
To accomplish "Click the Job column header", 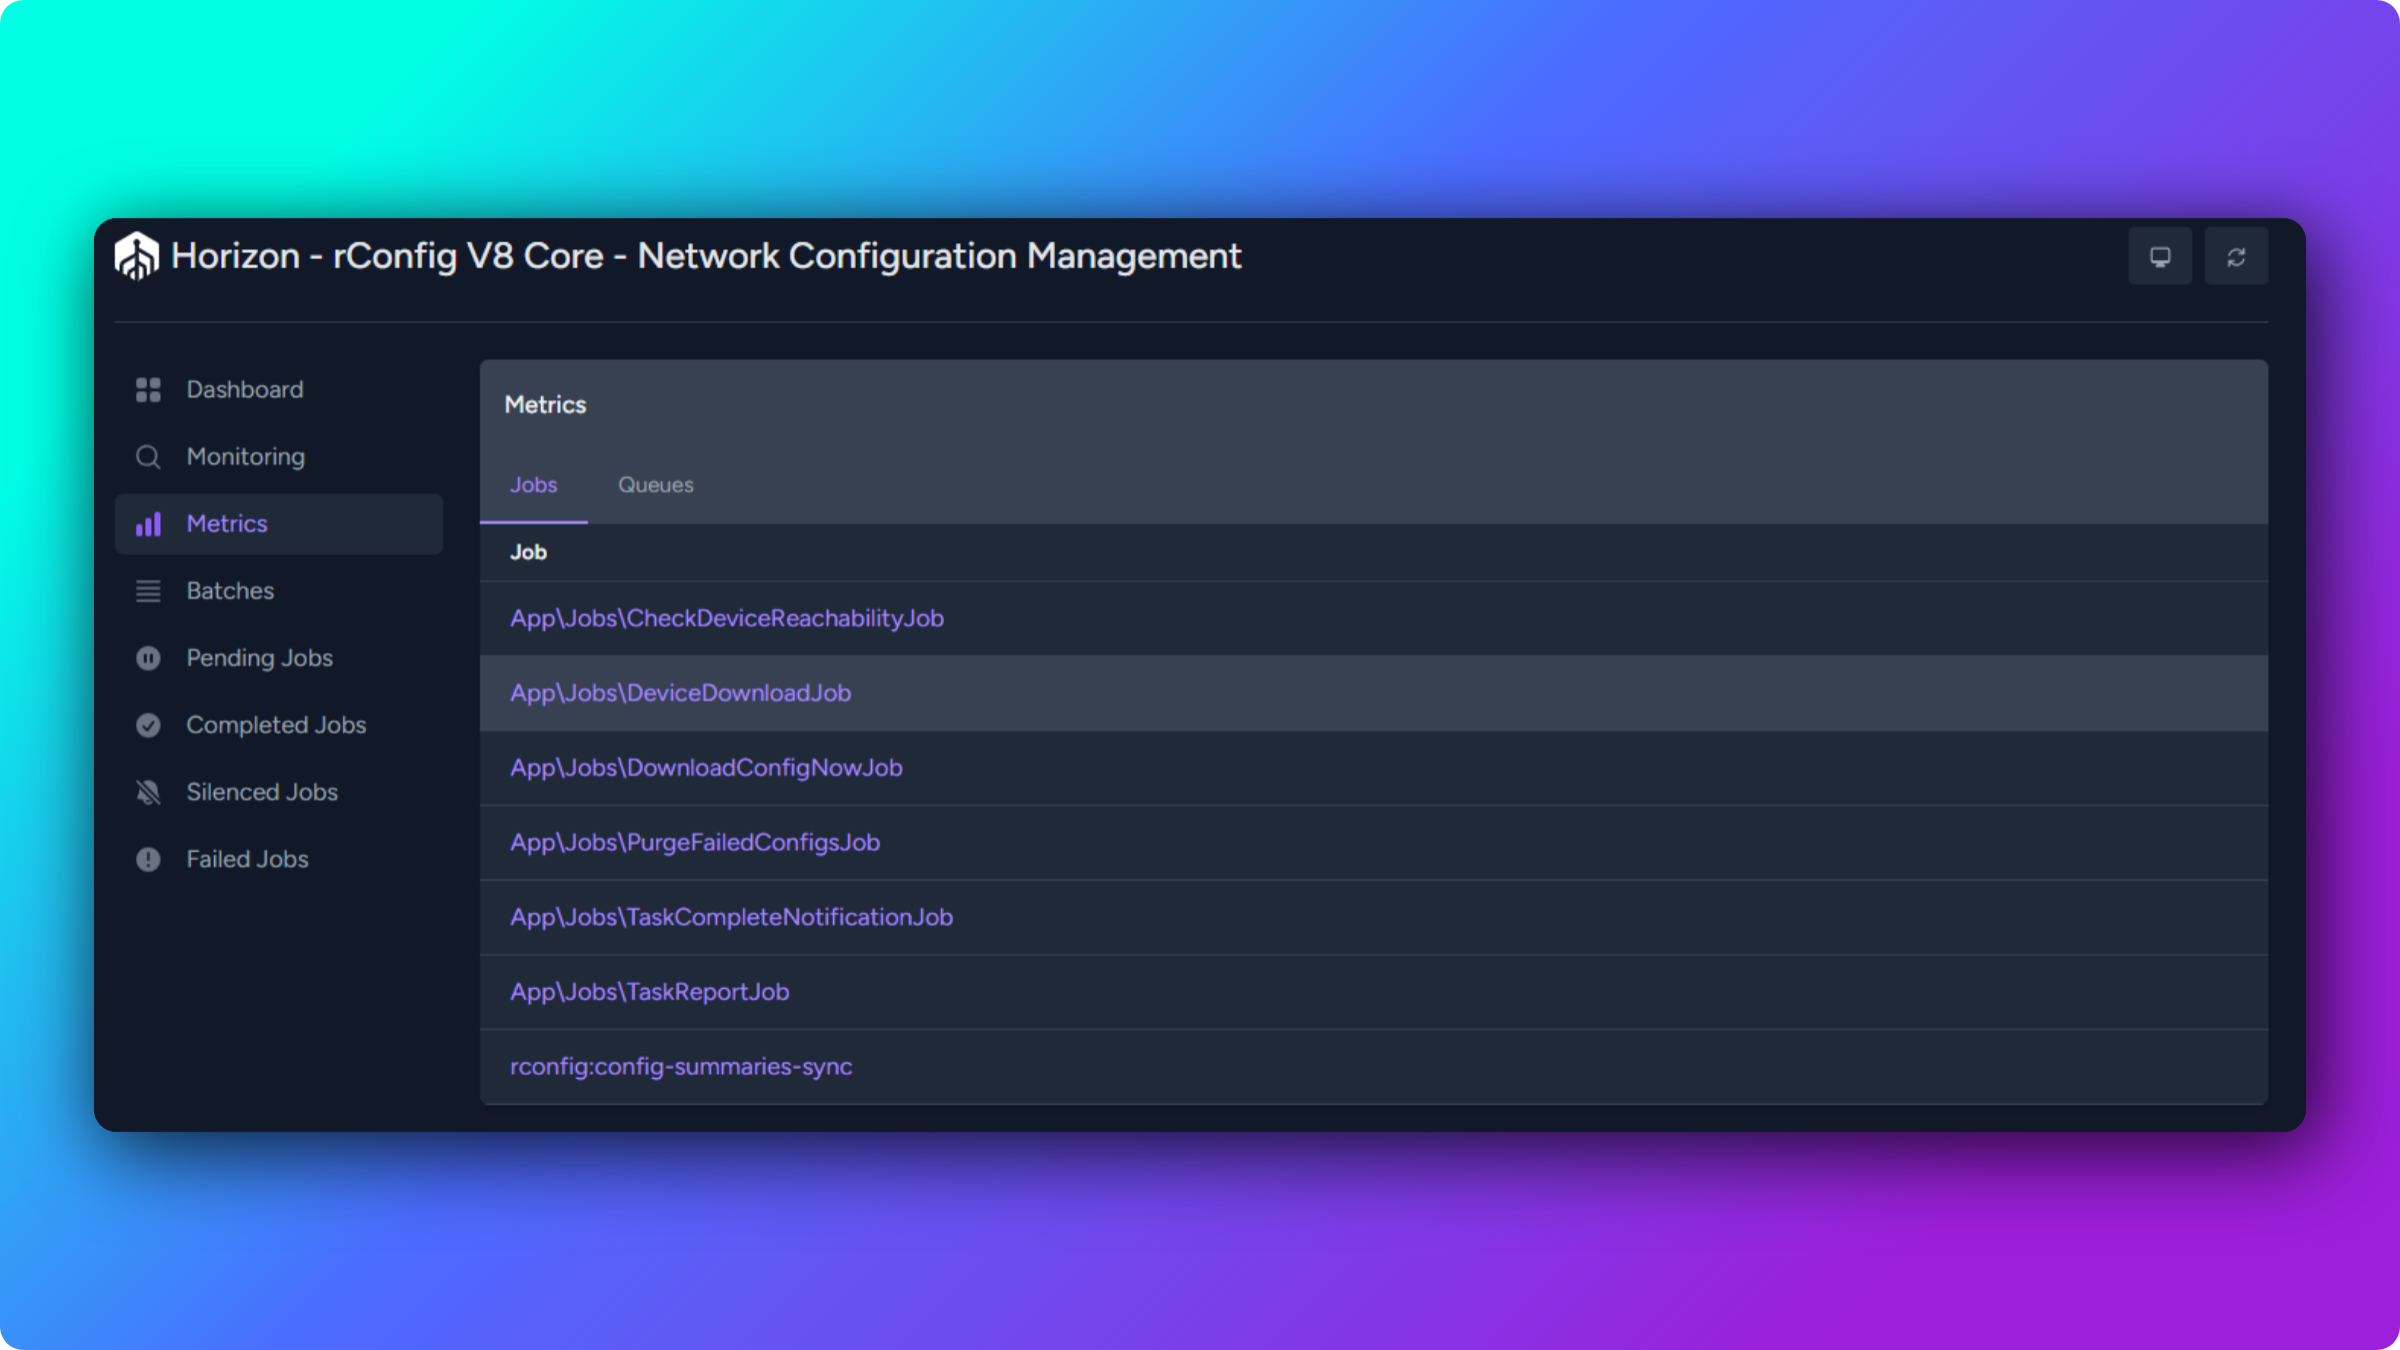I will click(x=528, y=552).
